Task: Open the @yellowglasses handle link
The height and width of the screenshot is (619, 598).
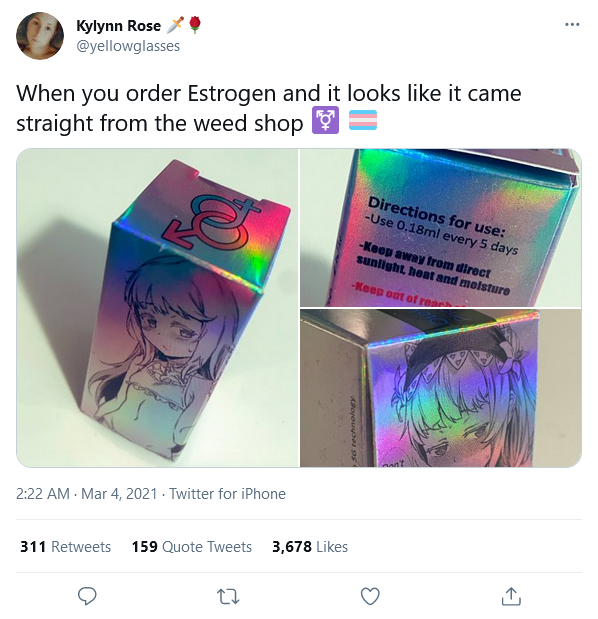Action: point(128,46)
